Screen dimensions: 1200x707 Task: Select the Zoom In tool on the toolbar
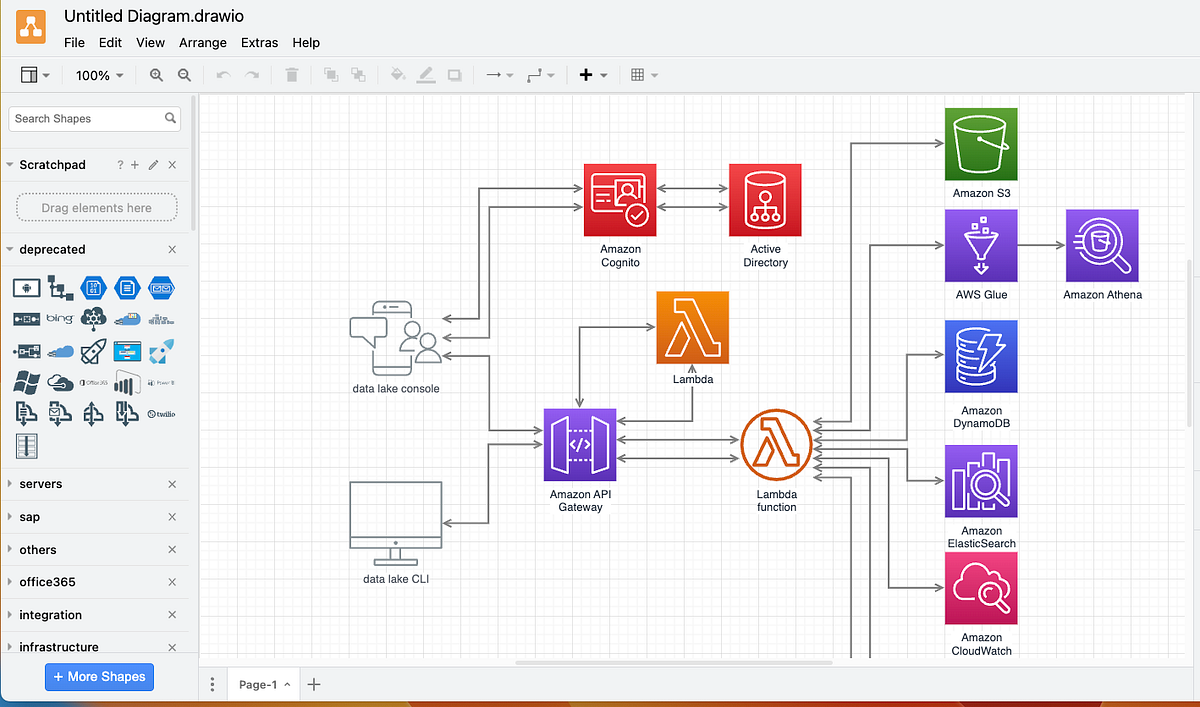pos(155,74)
